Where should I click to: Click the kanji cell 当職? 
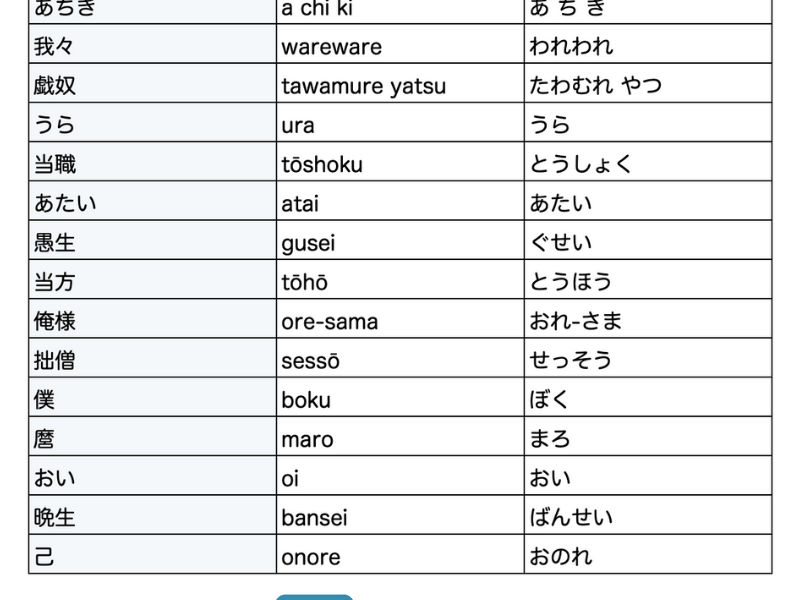152,164
